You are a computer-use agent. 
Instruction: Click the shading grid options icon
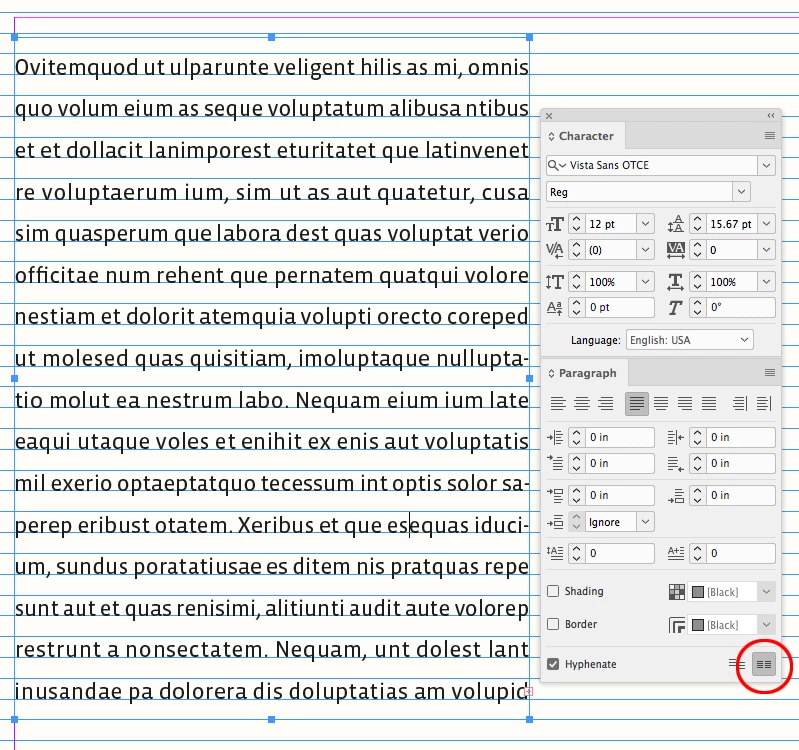(x=677, y=592)
